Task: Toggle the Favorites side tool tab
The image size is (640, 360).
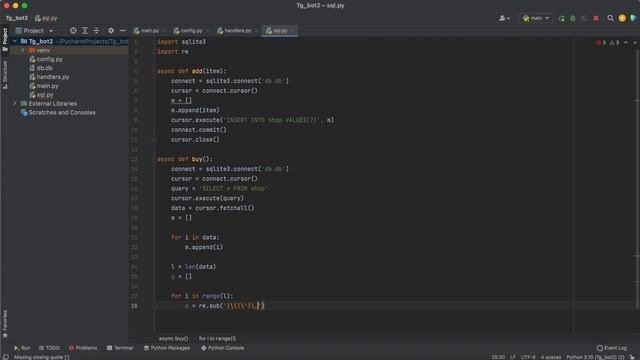Action: (x=5, y=324)
